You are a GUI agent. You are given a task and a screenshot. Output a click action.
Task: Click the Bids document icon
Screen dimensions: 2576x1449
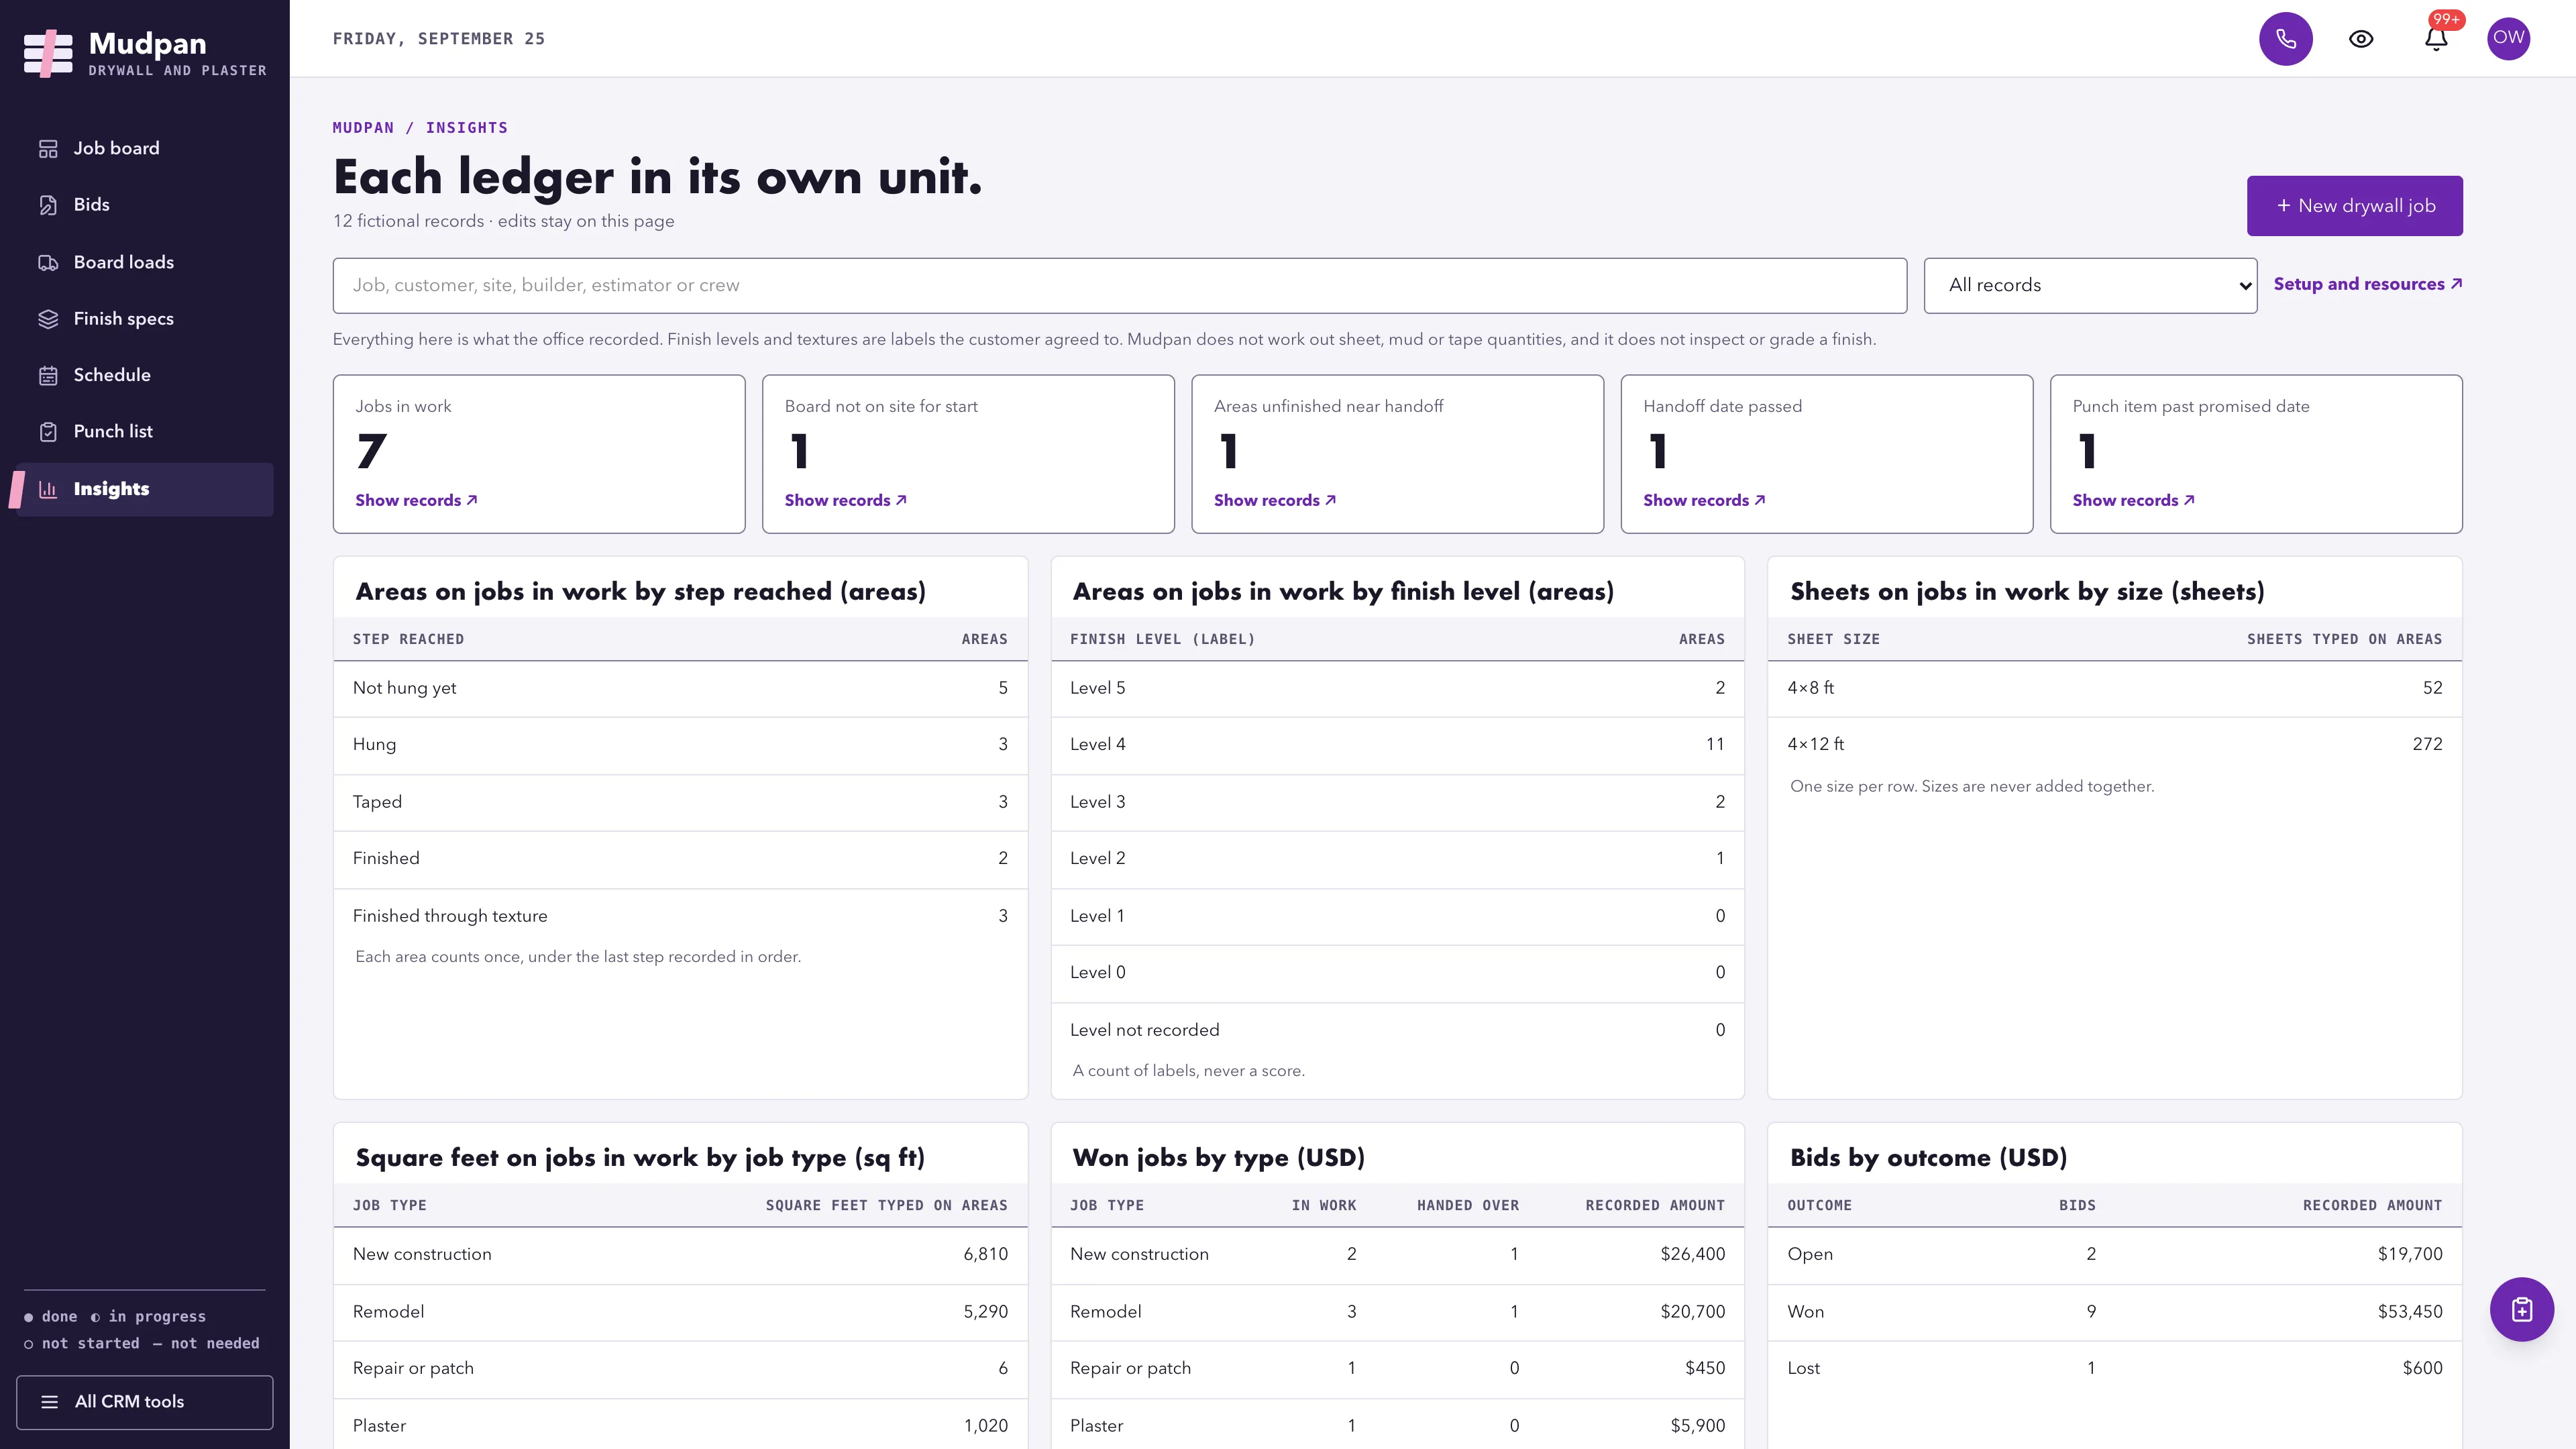48,205
